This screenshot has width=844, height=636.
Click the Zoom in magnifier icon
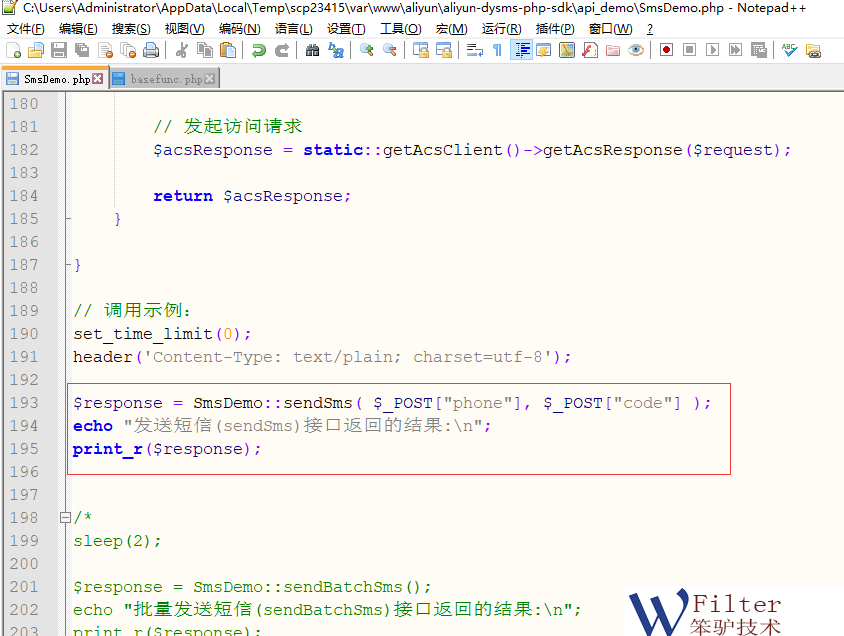(x=367, y=50)
